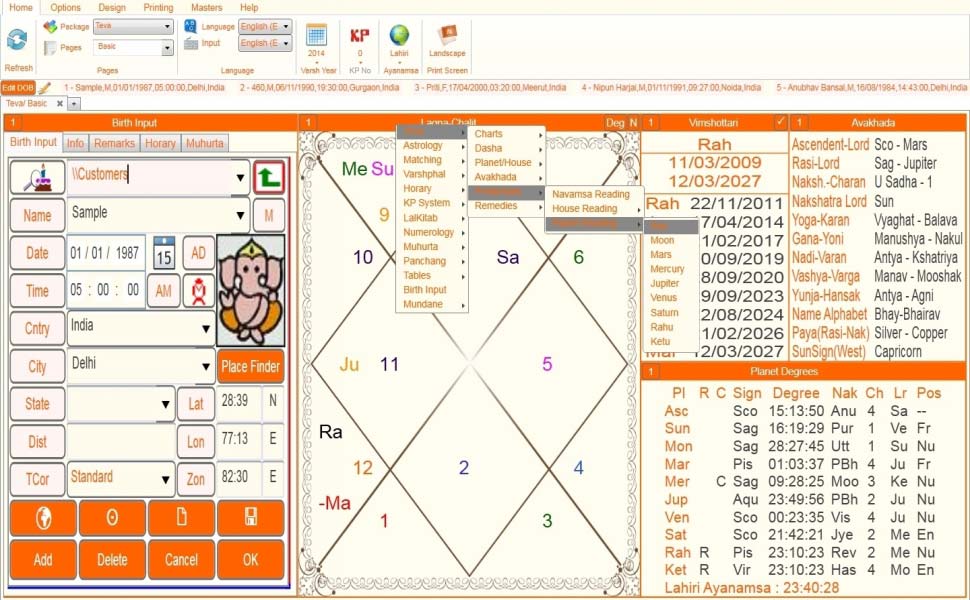Image resolution: width=970 pixels, height=600 pixels.
Task: Expand the Name dropdown showing Sample
Action: [240, 215]
